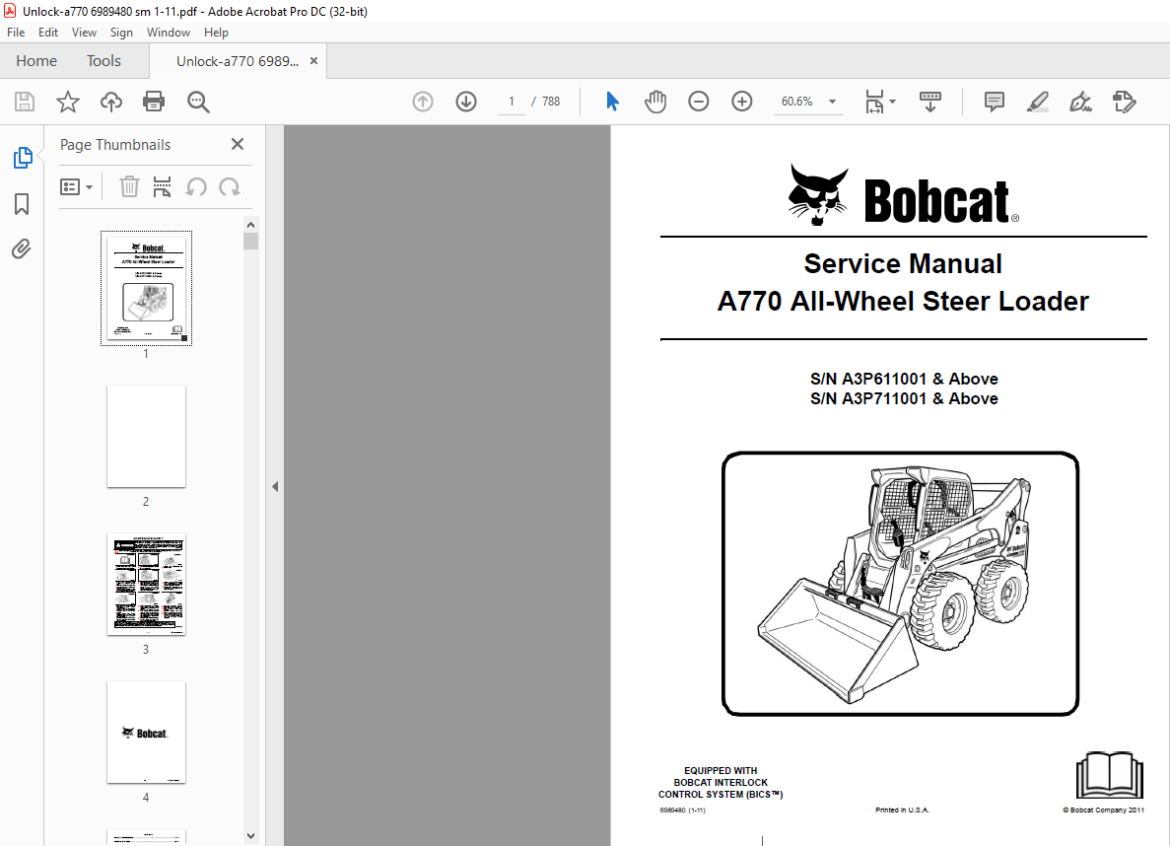This screenshot has height=846, width=1170.
Task: Rotate page clockwise icon
Action: pos(229,187)
